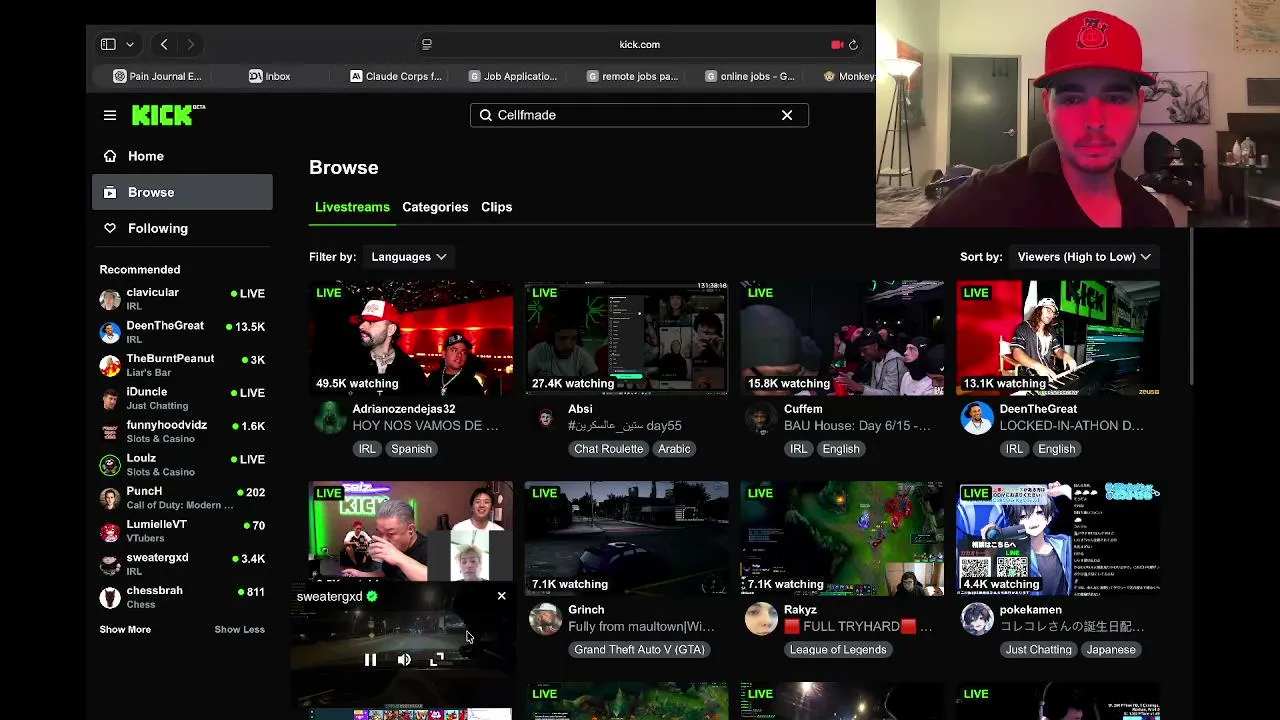Expand recommended list with Show More
Viewport: 1280px width, 720px height.
[125, 629]
